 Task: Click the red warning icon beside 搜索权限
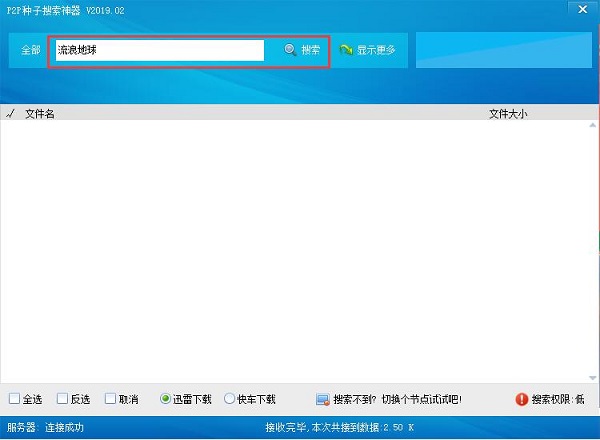click(x=521, y=399)
